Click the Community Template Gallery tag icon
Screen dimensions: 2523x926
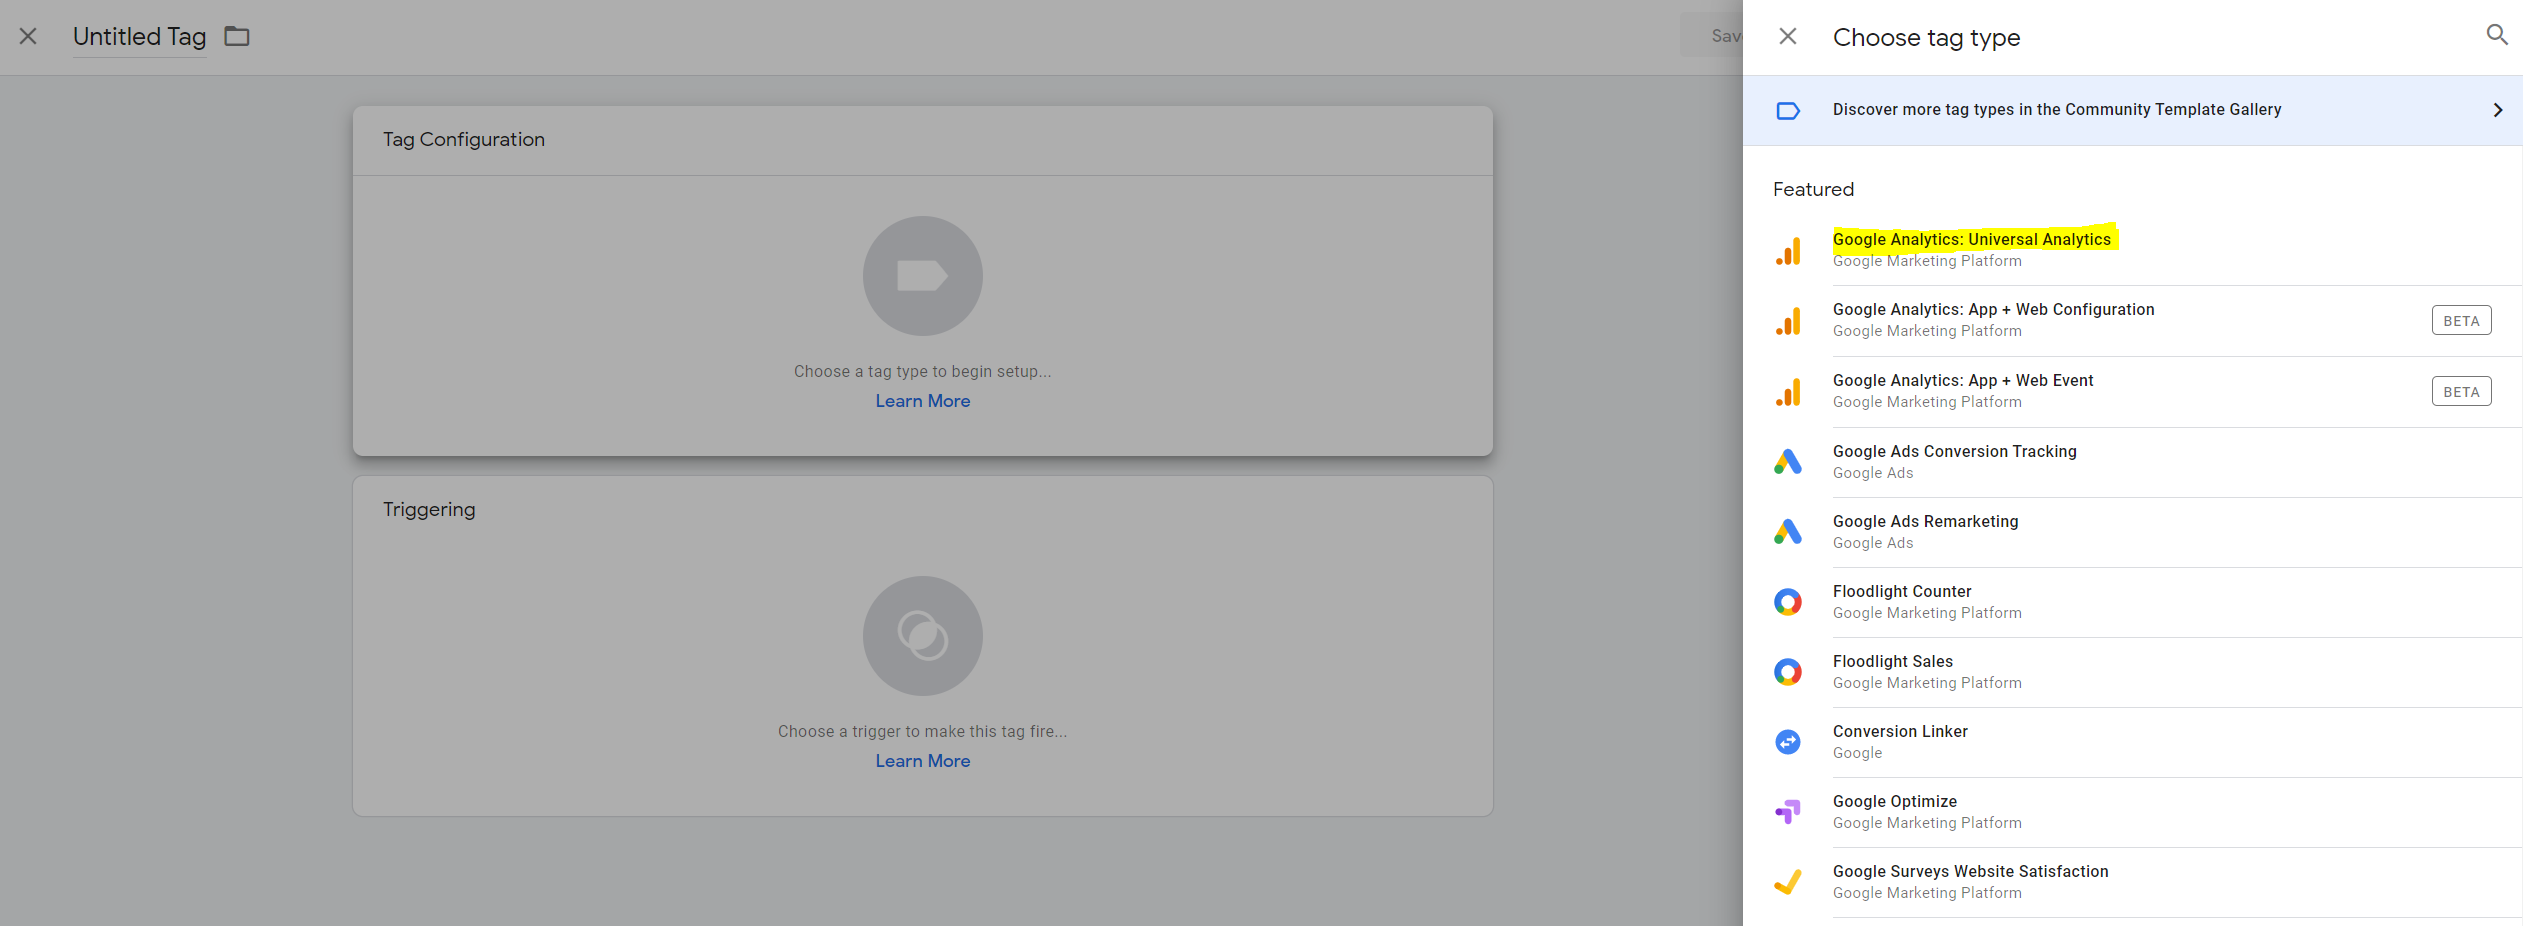(1788, 111)
